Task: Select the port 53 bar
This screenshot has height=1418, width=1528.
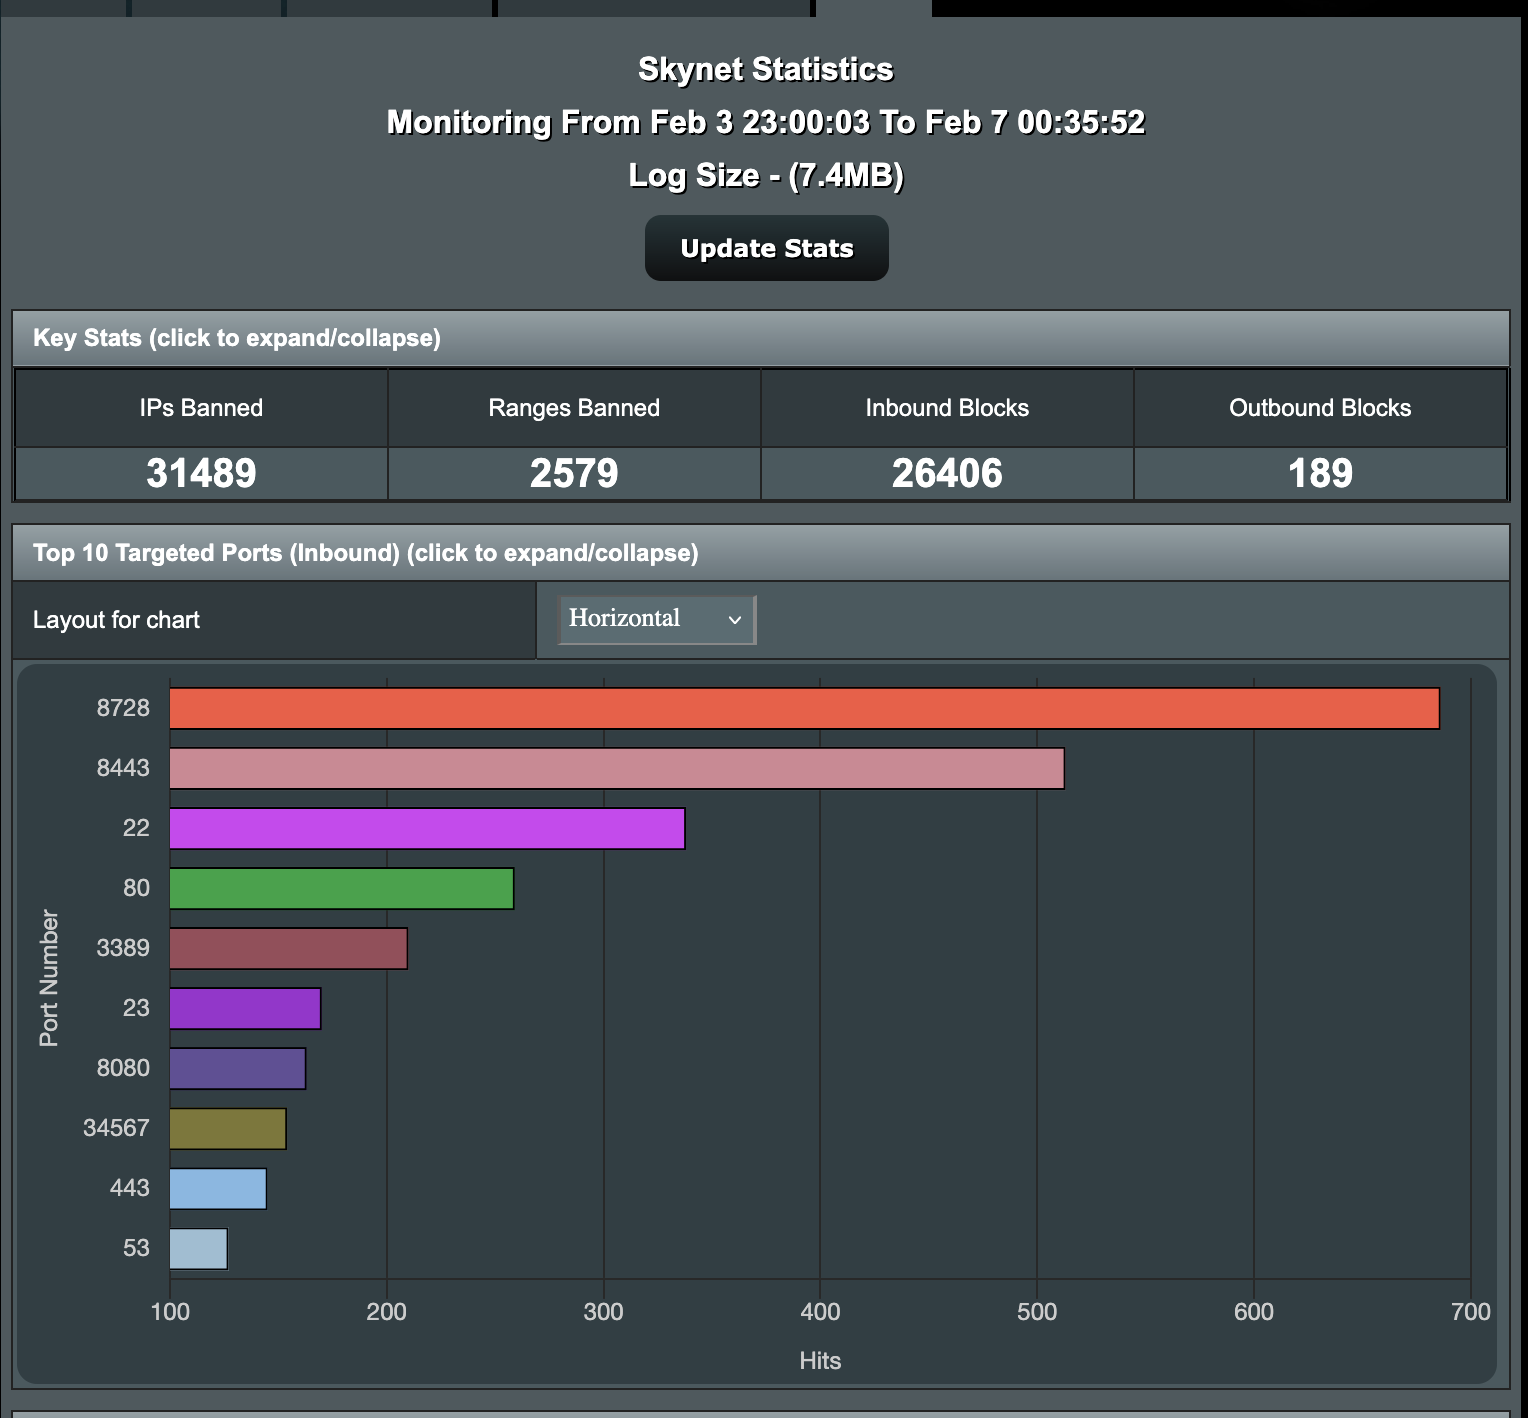Action: pos(198,1248)
